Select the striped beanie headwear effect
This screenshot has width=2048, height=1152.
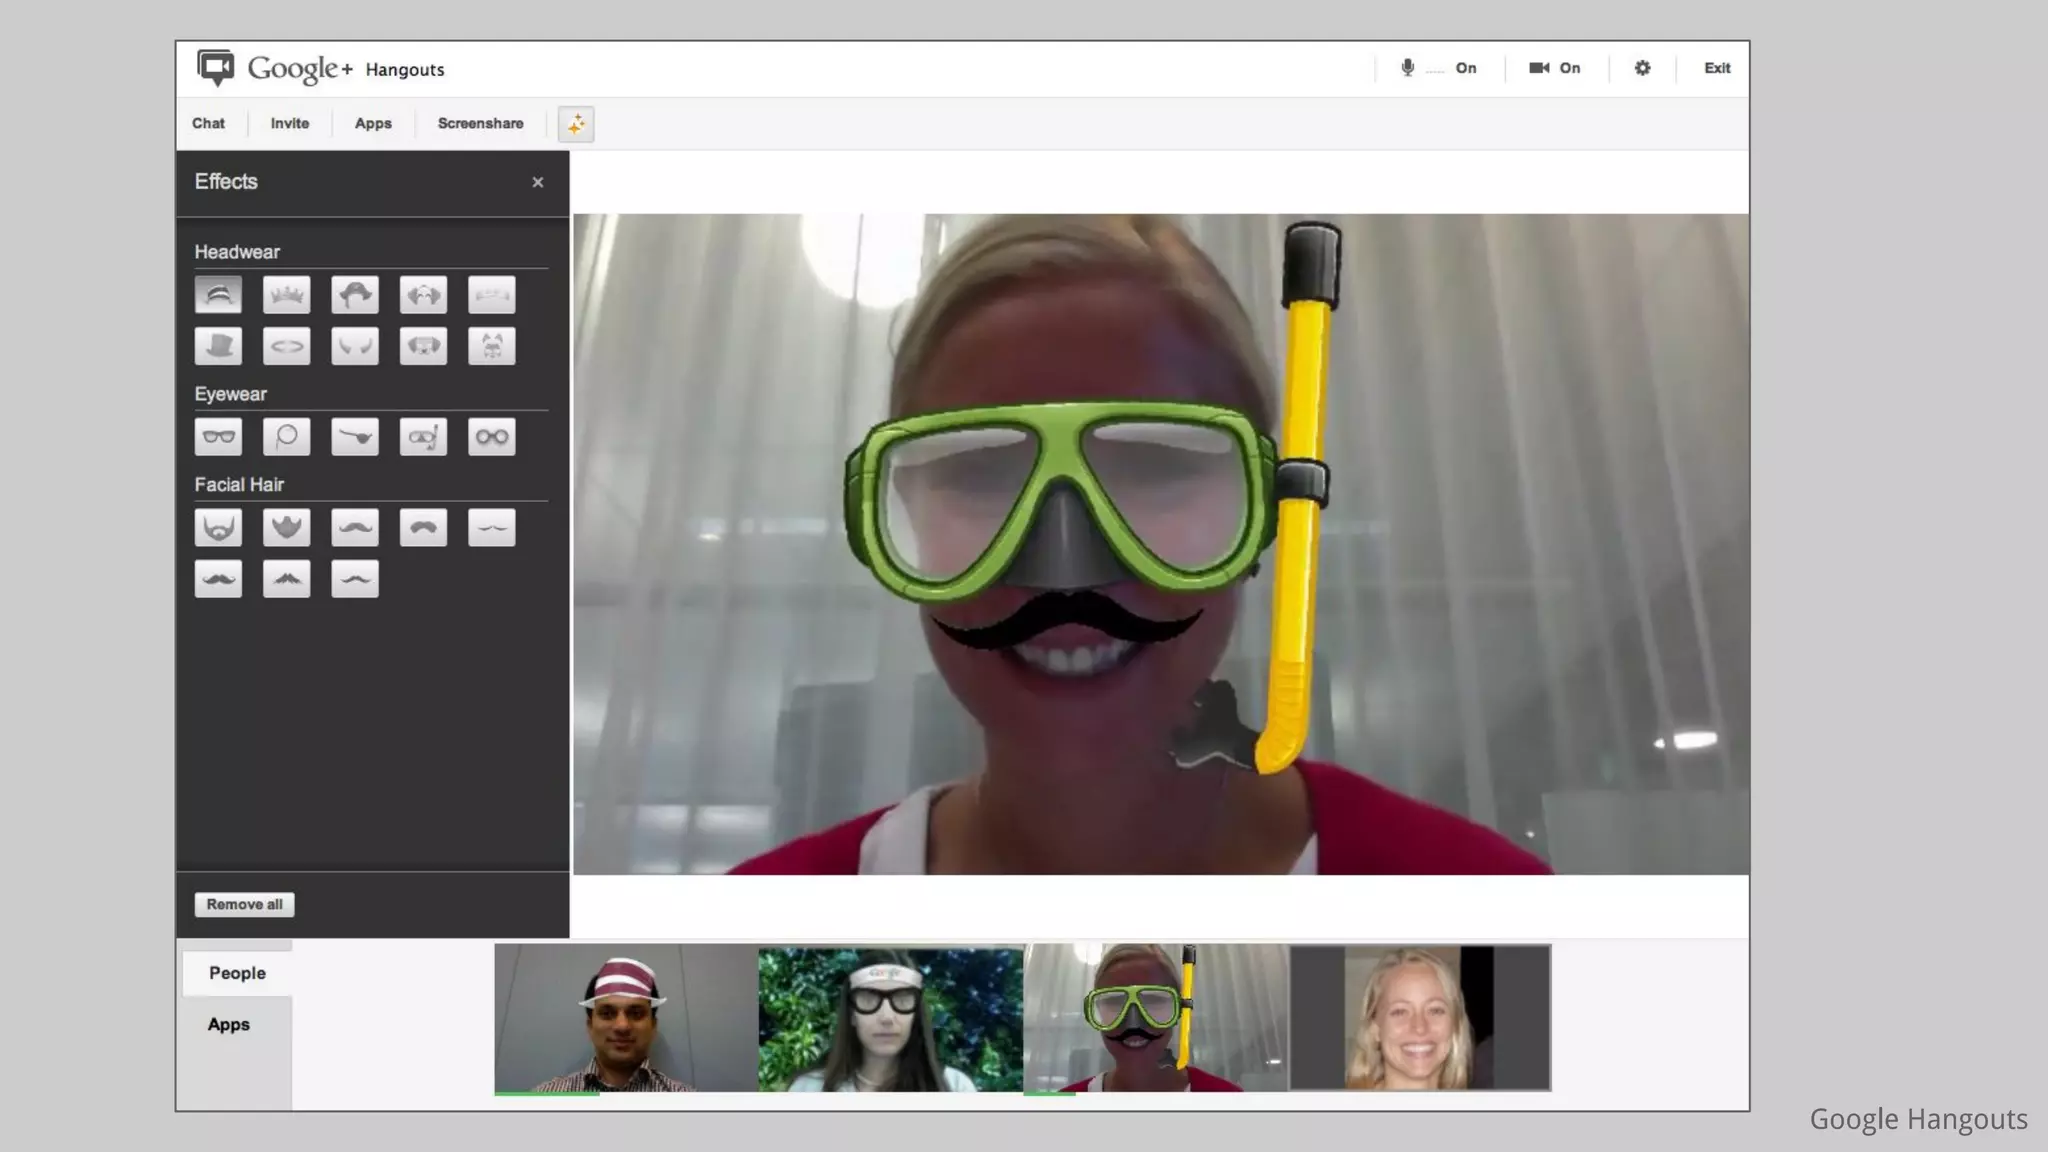pyautogui.click(x=218, y=295)
